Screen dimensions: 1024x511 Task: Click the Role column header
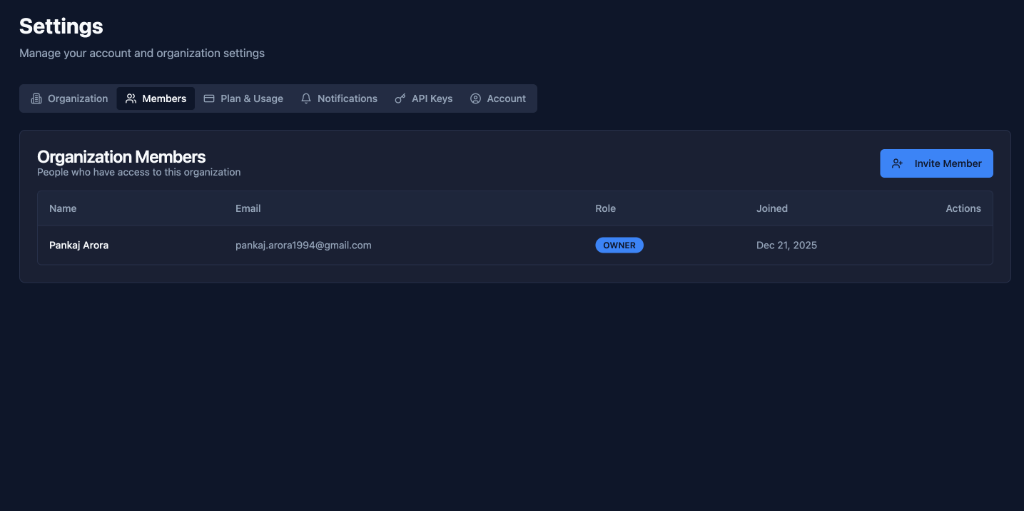point(605,209)
